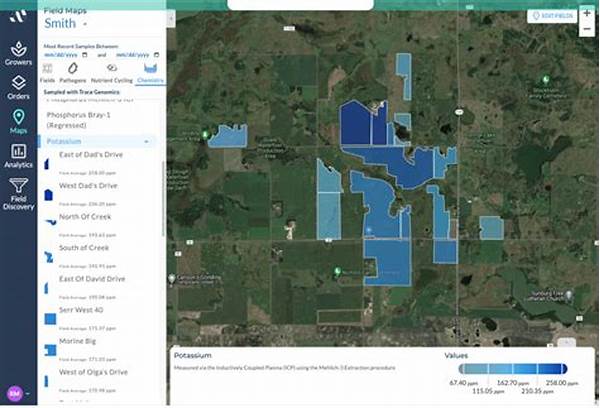Switch to the Fields tab
The height and width of the screenshot is (408, 600).
click(x=48, y=72)
